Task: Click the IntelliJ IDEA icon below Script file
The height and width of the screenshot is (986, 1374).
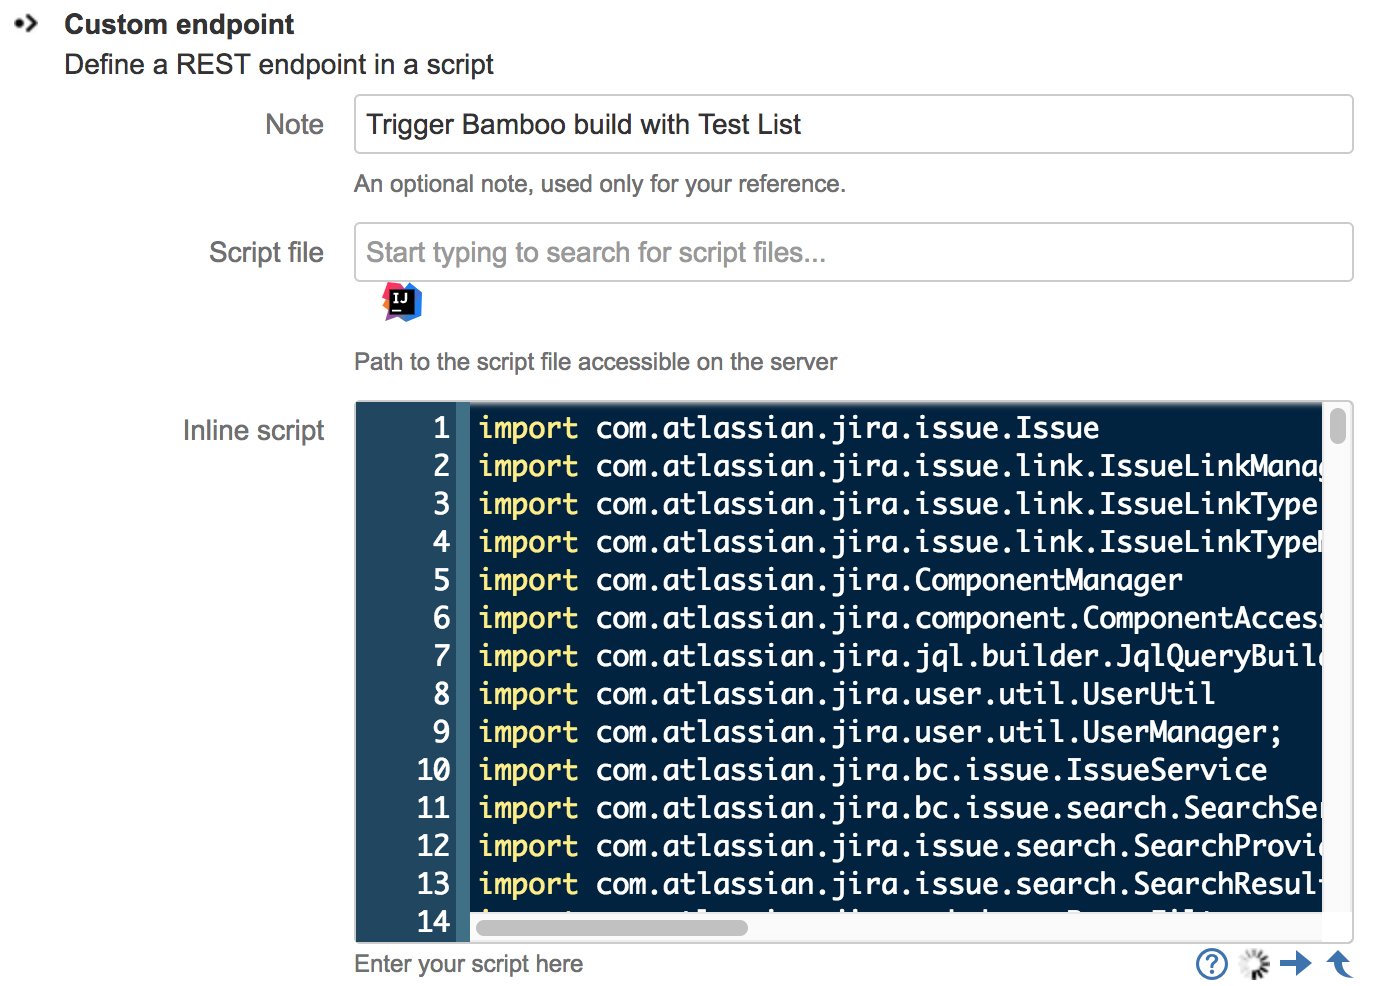Action: click(x=402, y=301)
